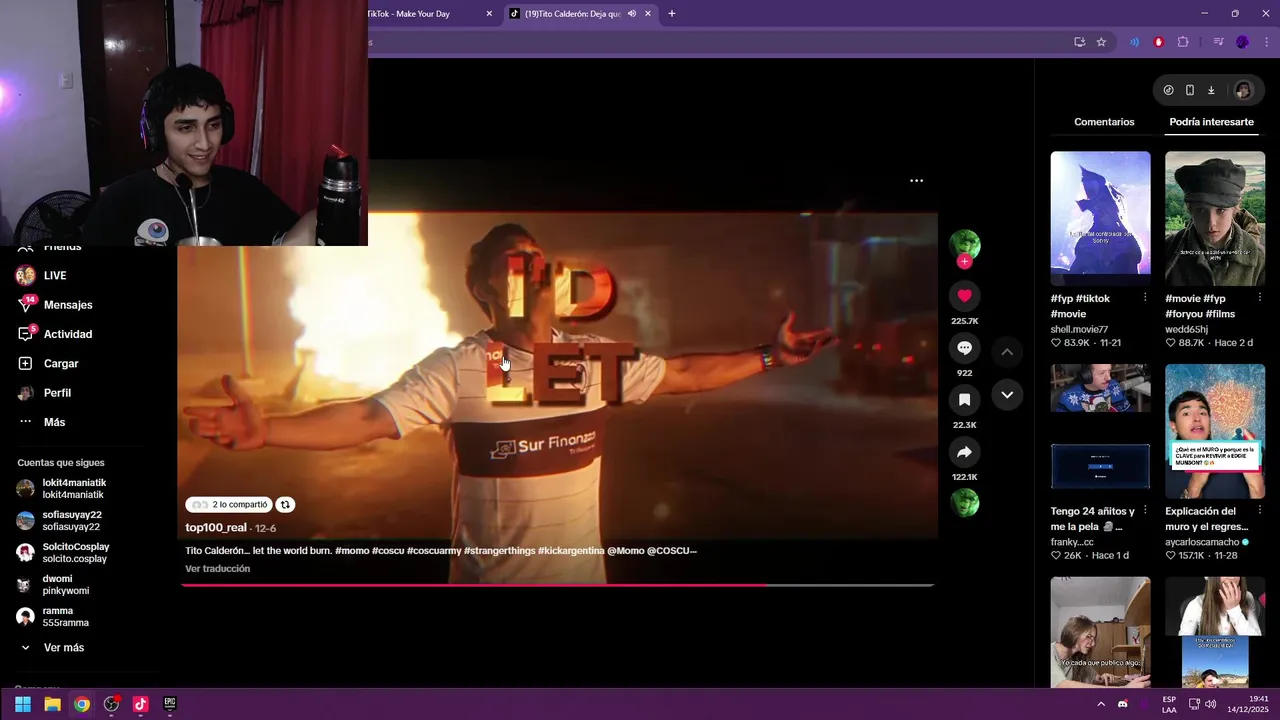This screenshot has height=720, width=1280.
Task: Click the repost icon beside '2 lo compartió'
Action: click(x=285, y=505)
